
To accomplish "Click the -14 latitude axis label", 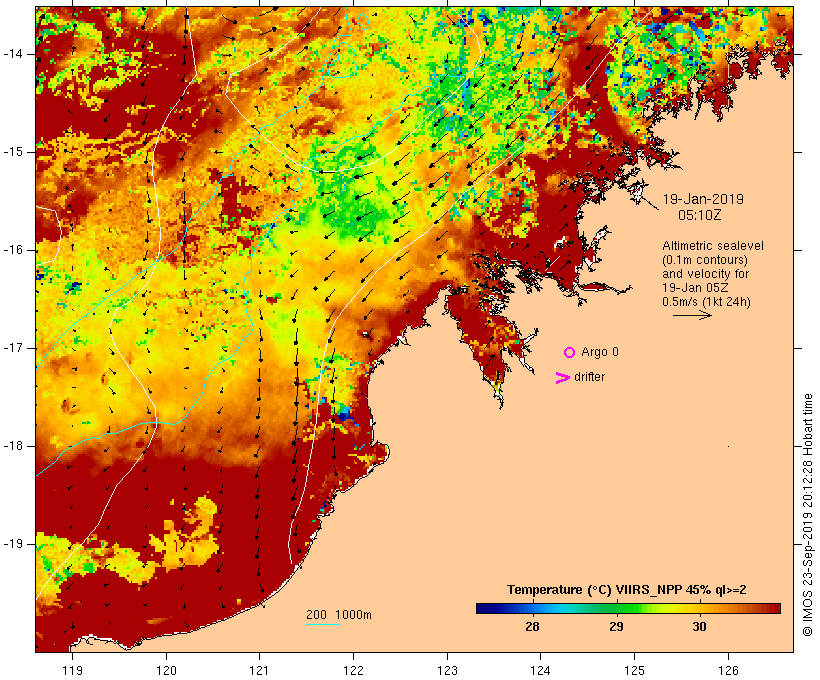I will (13, 54).
